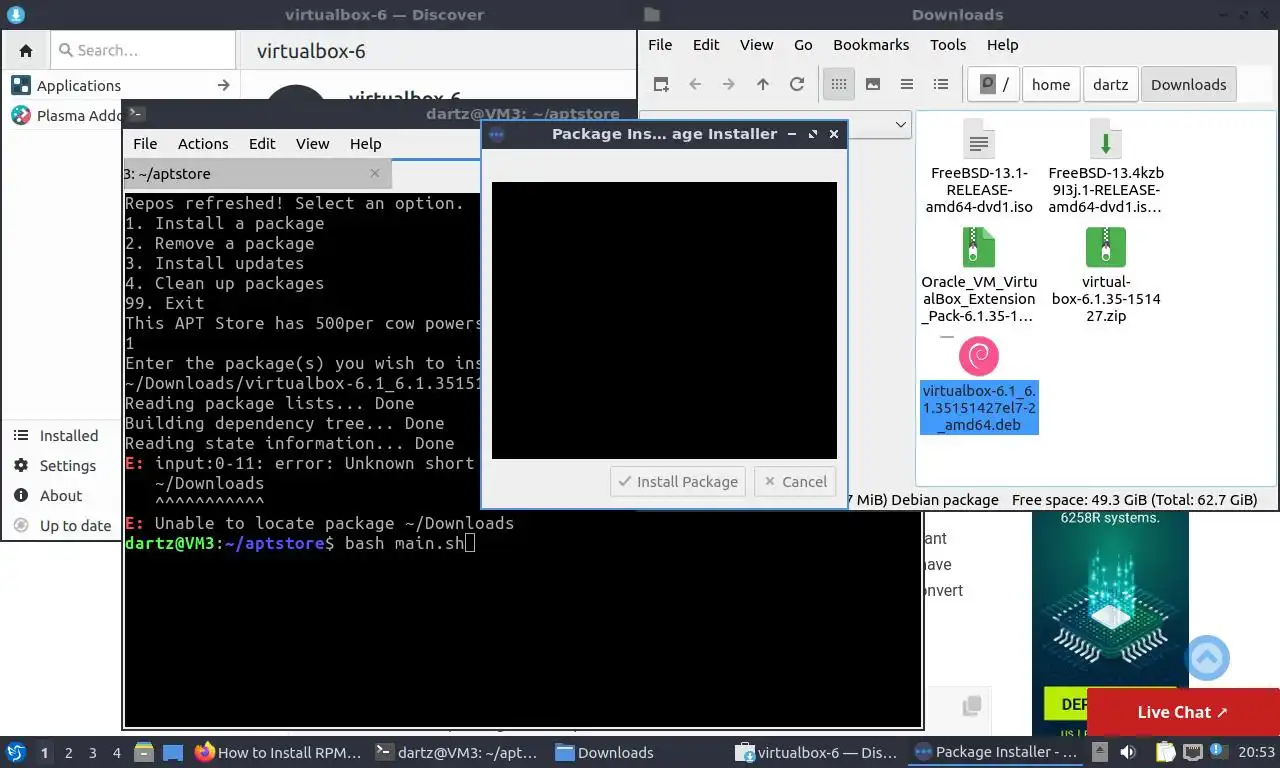Open a new tab in the file manager
1280x768 pixels.
point(661,85)
